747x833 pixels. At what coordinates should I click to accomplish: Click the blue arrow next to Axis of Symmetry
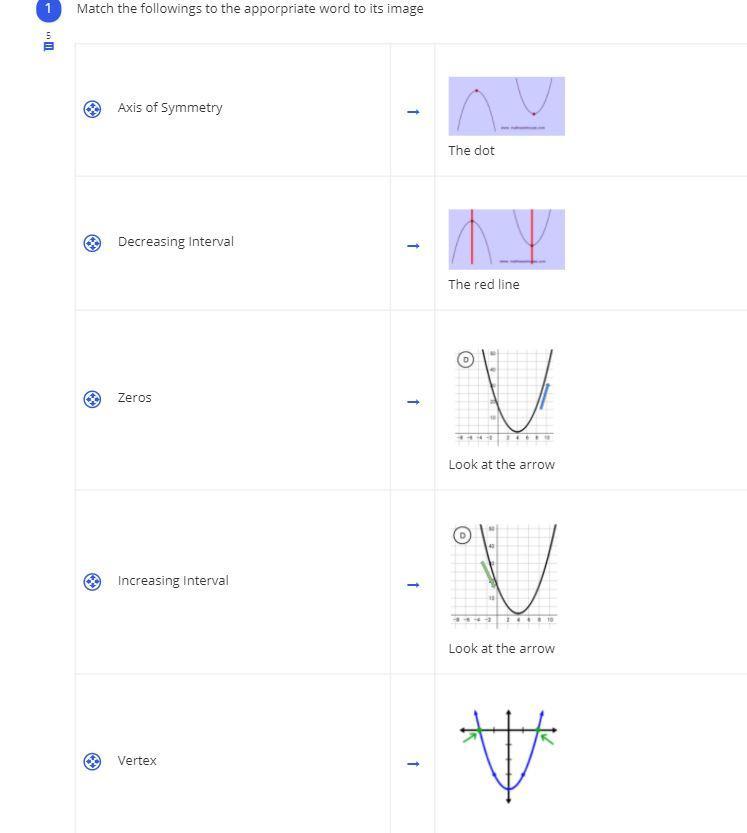(x=413, y=112)
